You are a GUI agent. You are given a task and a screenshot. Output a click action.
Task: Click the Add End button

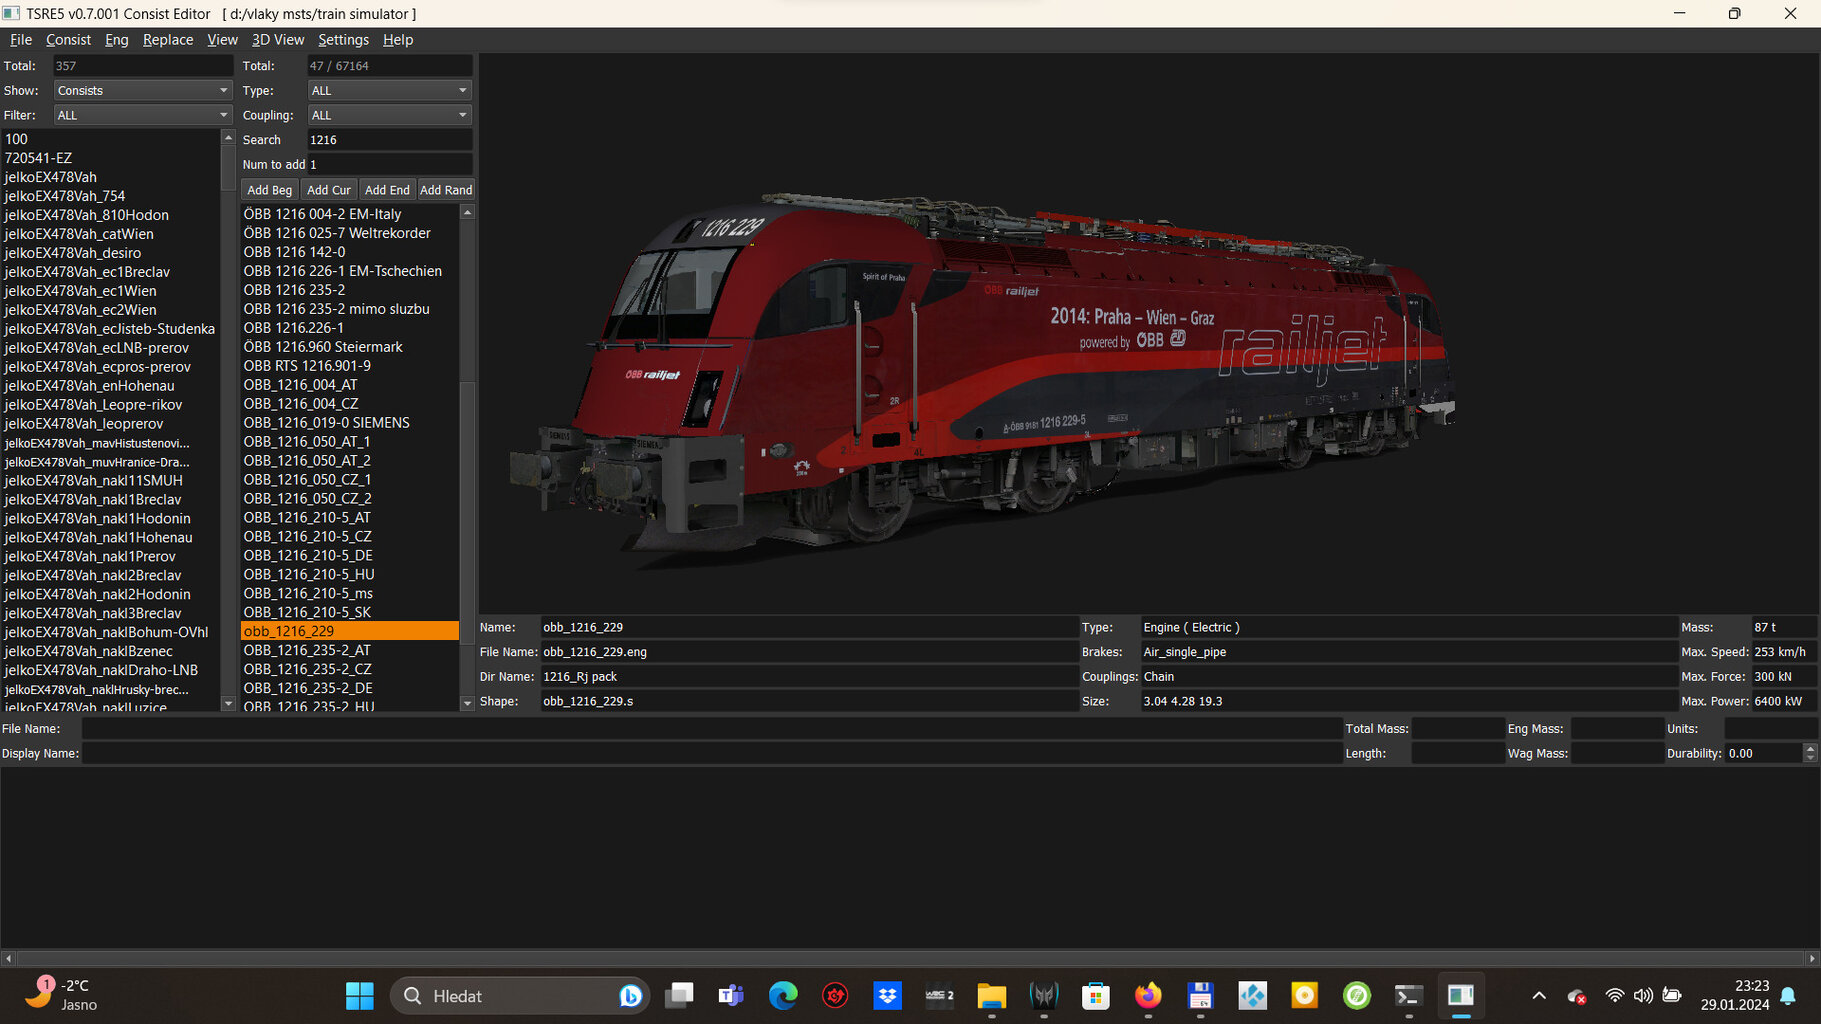point(387,190)
